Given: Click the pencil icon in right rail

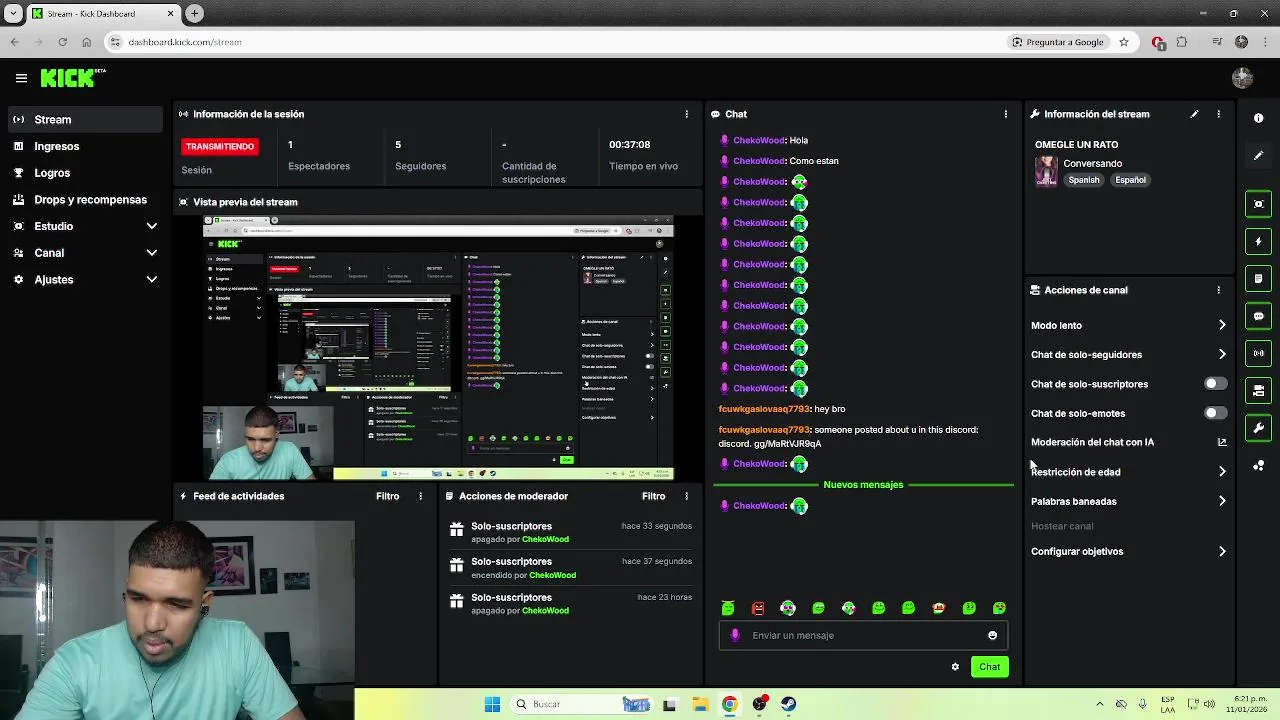Looking at the screenshot, I should coord(1258,156).
